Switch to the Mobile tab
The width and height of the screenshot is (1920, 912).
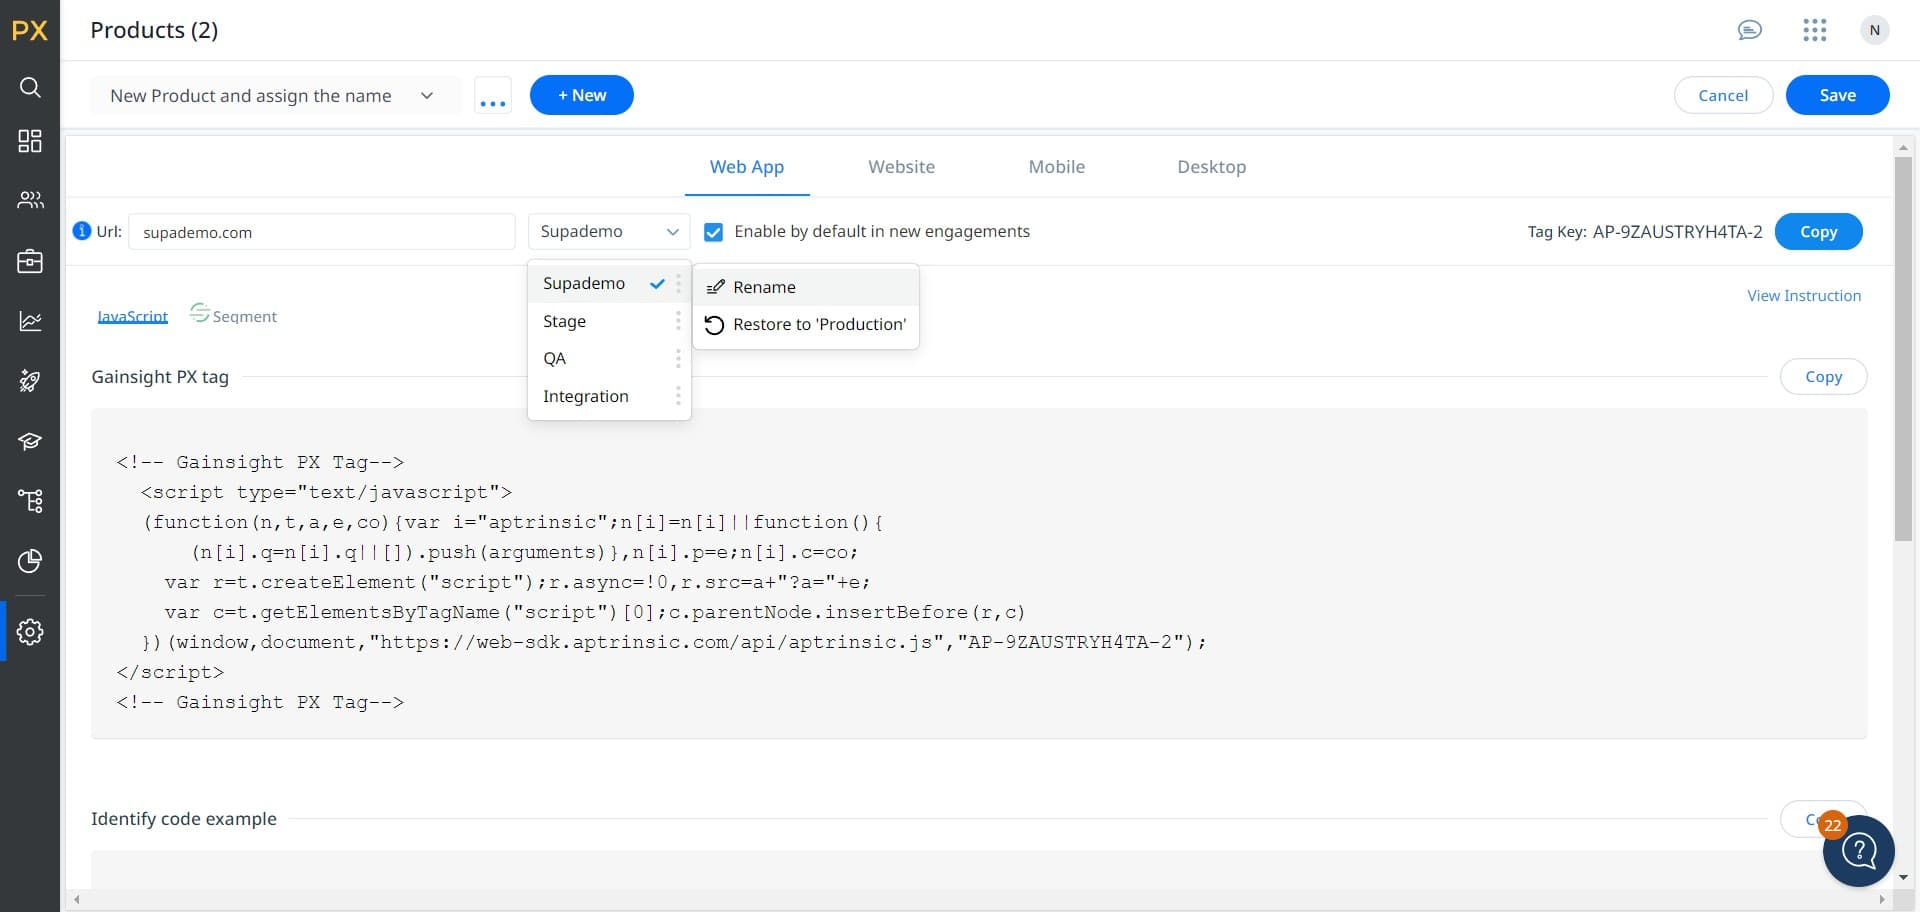click(1056, 167)
